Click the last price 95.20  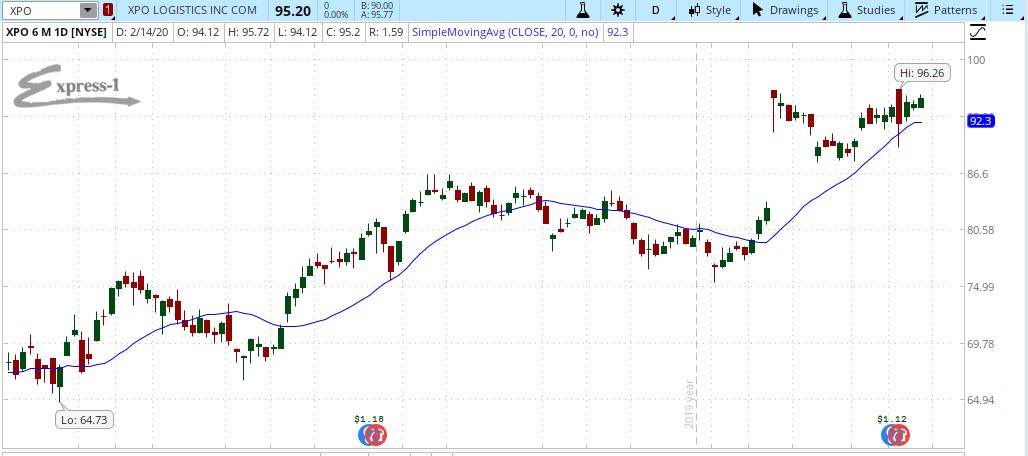point(292,11)
